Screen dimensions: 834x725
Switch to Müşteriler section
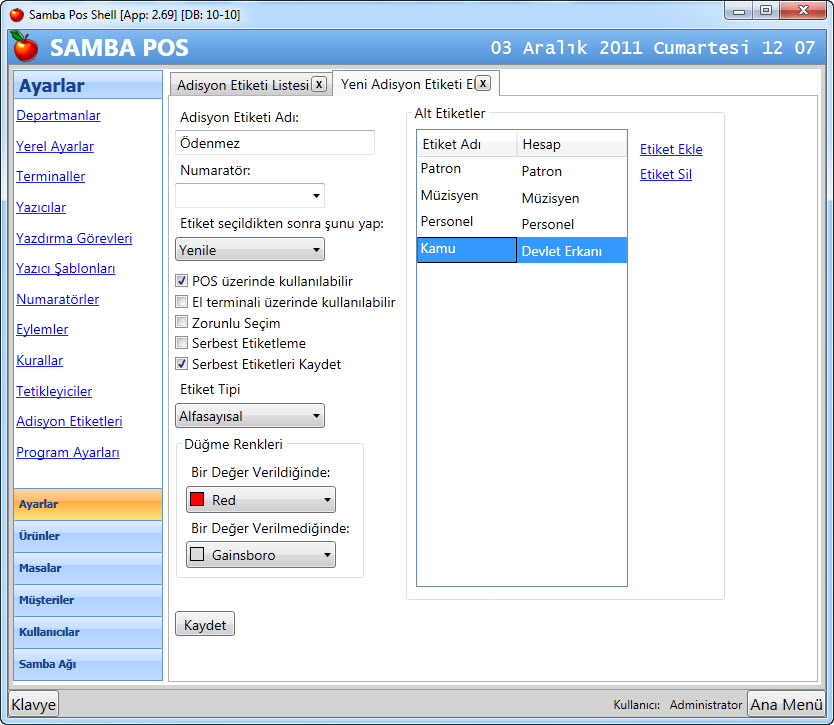tap(88, 600)
